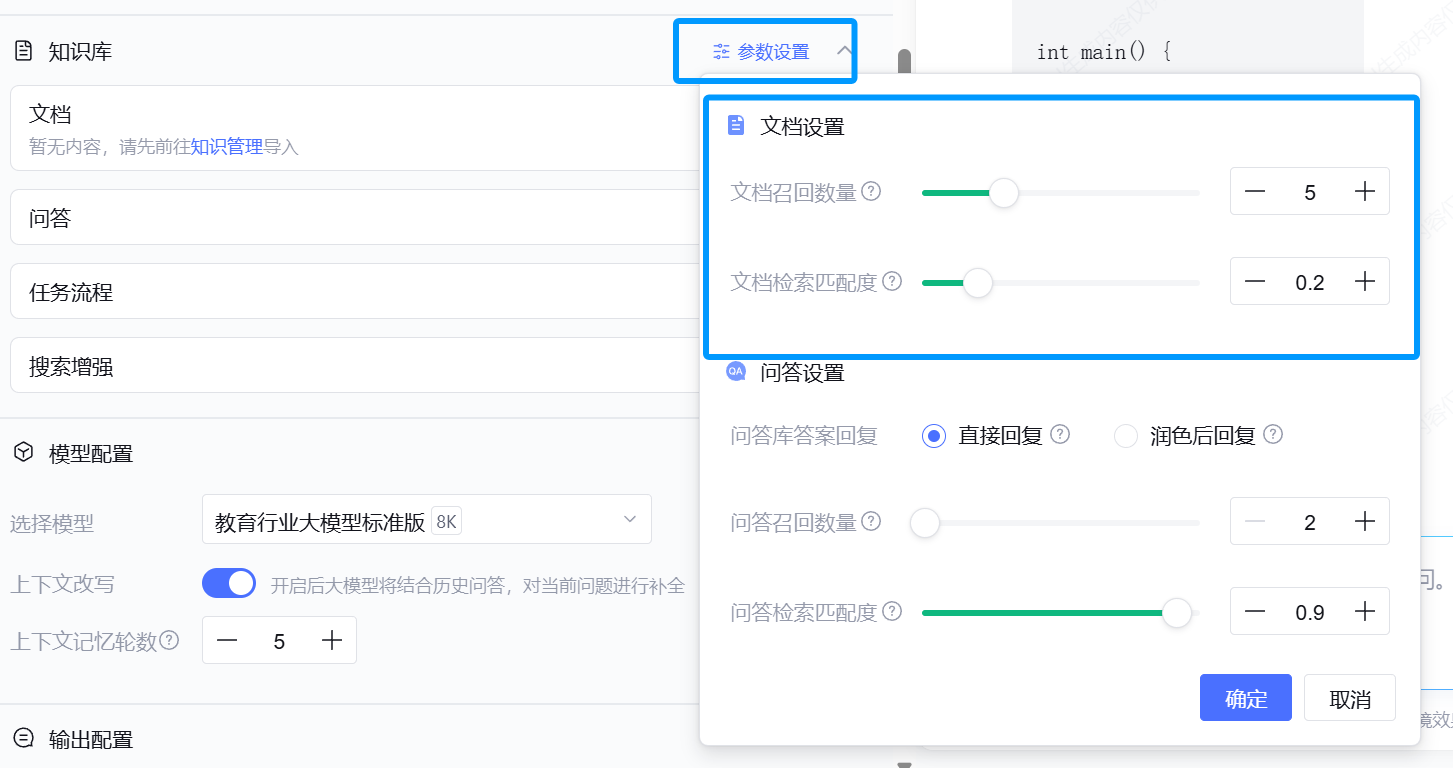Open the 参数设置 parameter settings link
Viewport: 1453px width, 768px height.
[773, 52]
